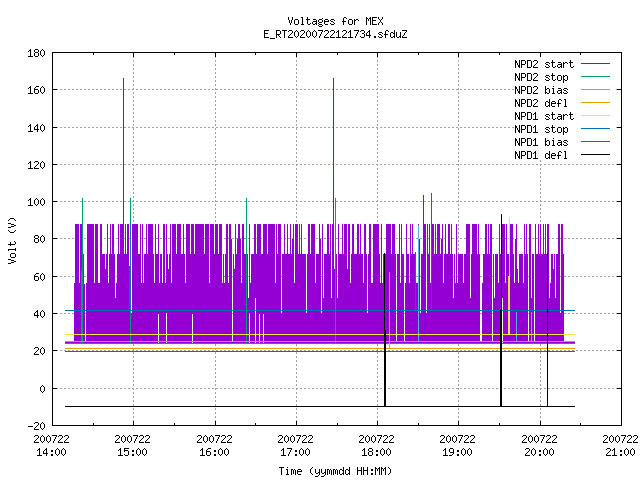The image size is (640, 480).
Task: Click the 'NPD2 defl' legend label
Action: tap(541, 103)
